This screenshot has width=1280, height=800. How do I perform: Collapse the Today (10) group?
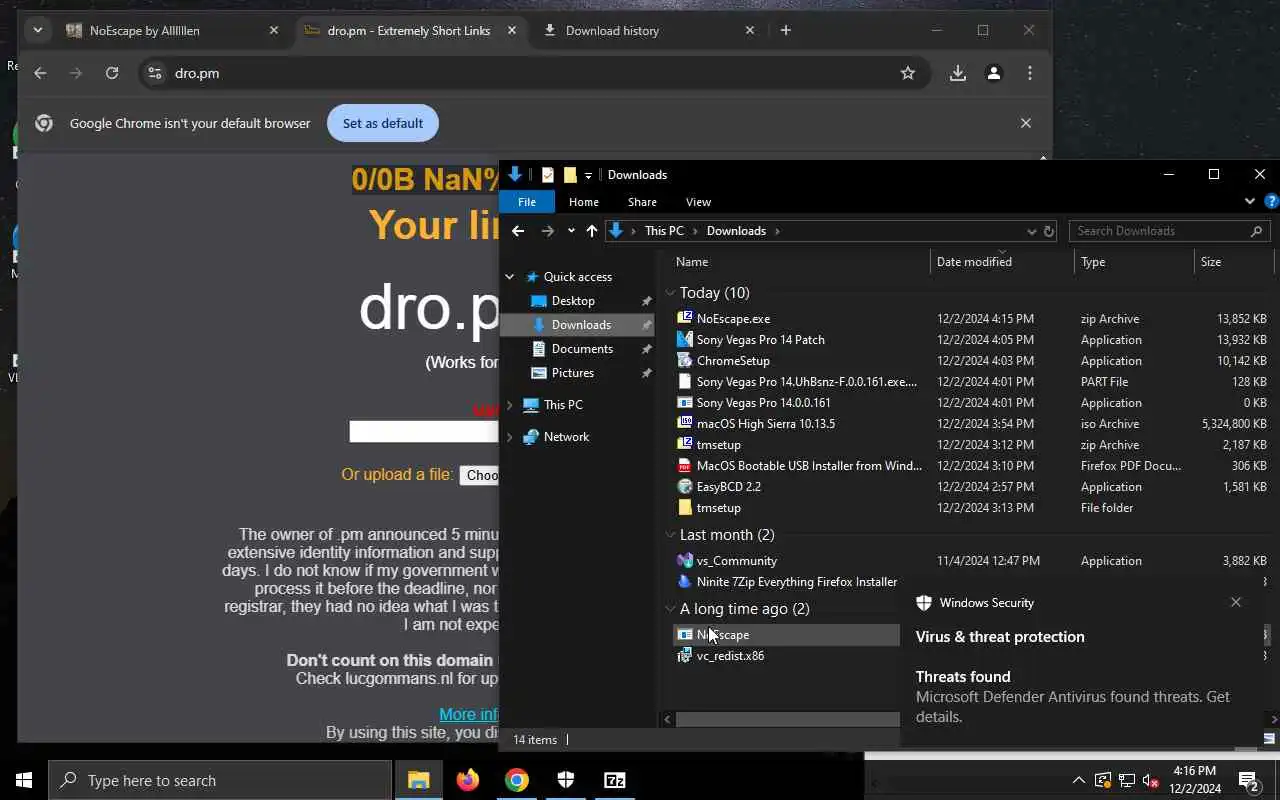pyautogui.click(x=670, y=293)
